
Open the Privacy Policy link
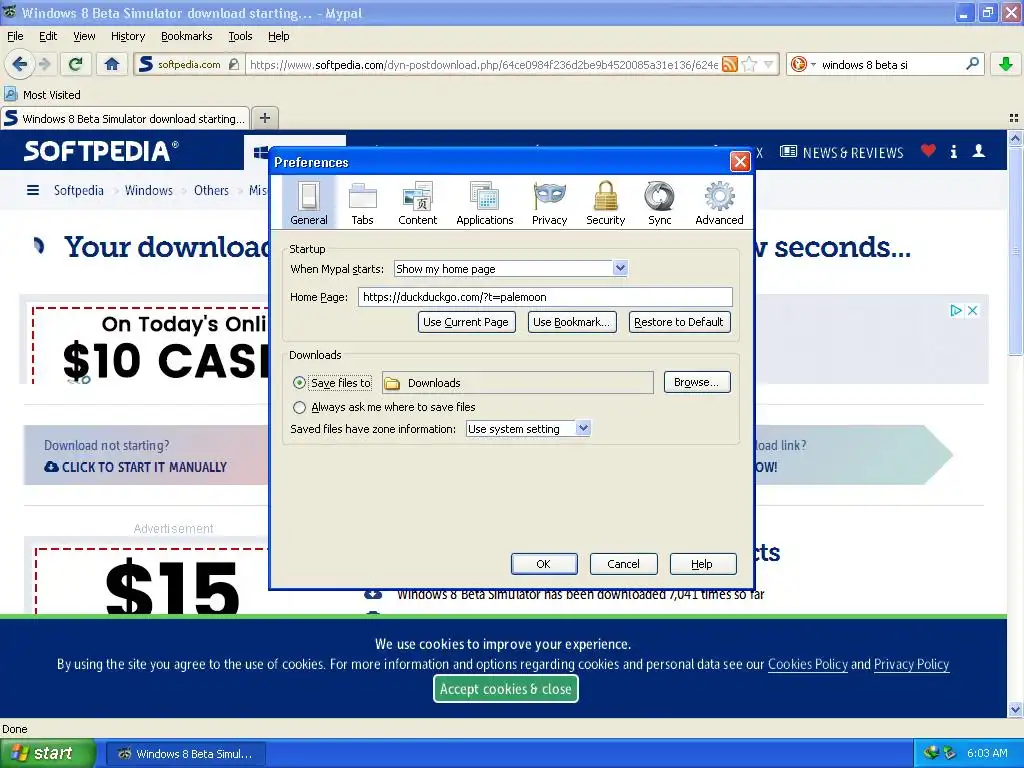pyautogui.click(x=911, y=664)
